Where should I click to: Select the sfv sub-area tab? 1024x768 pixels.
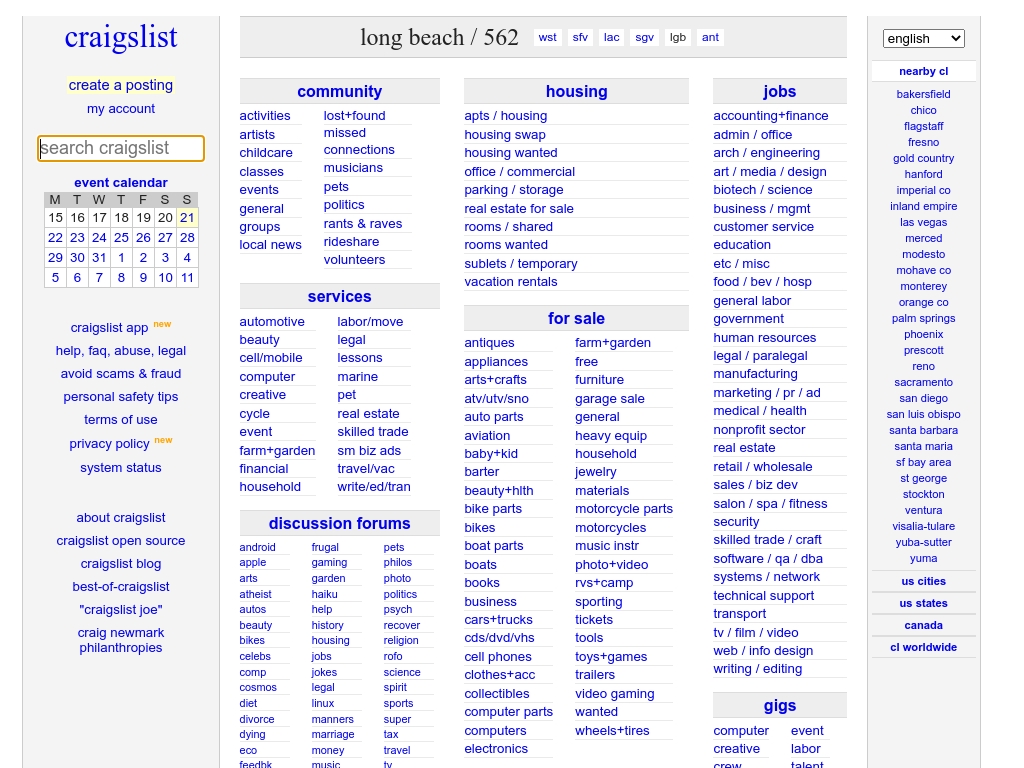[580, 37]
